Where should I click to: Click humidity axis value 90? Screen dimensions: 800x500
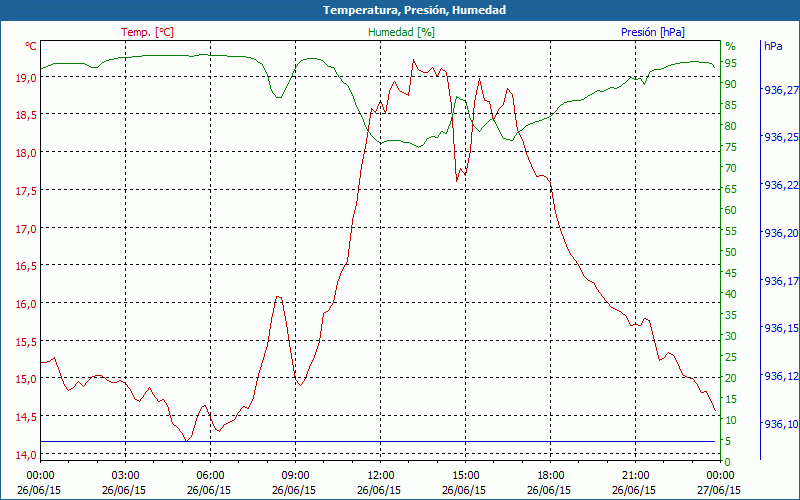[731, 84]
